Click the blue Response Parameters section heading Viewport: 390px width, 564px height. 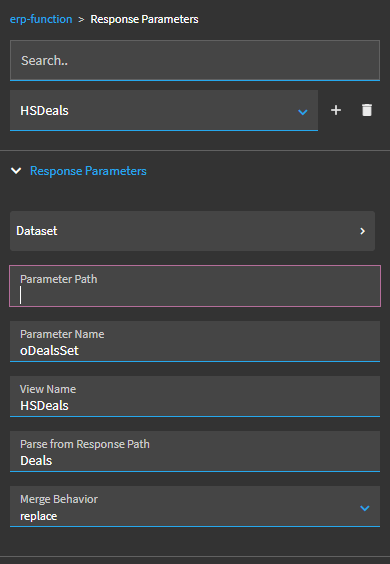[88, 170]
